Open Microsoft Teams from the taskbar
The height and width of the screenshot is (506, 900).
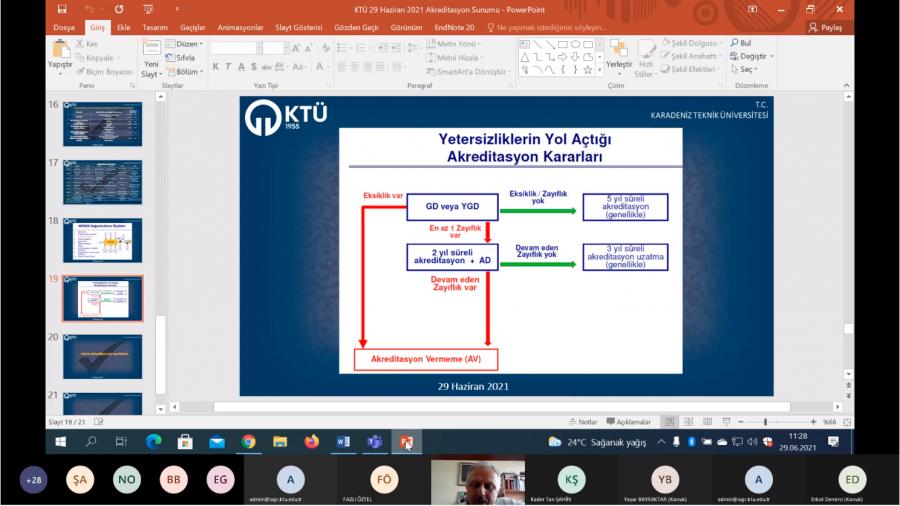pyautogui.click(x=374, y=441)
